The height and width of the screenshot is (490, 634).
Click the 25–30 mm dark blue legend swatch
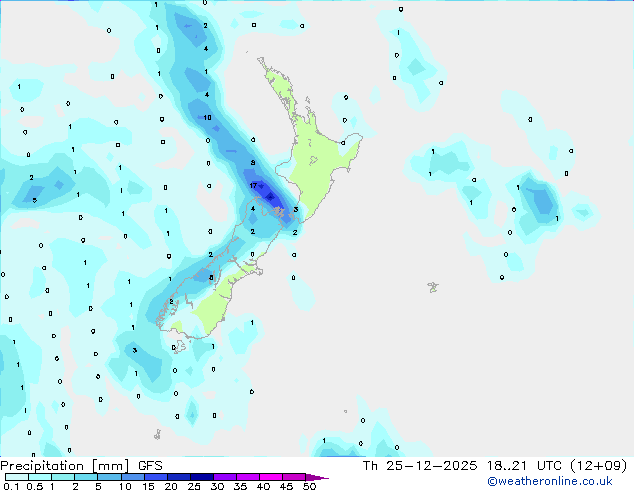click(202, 477)
